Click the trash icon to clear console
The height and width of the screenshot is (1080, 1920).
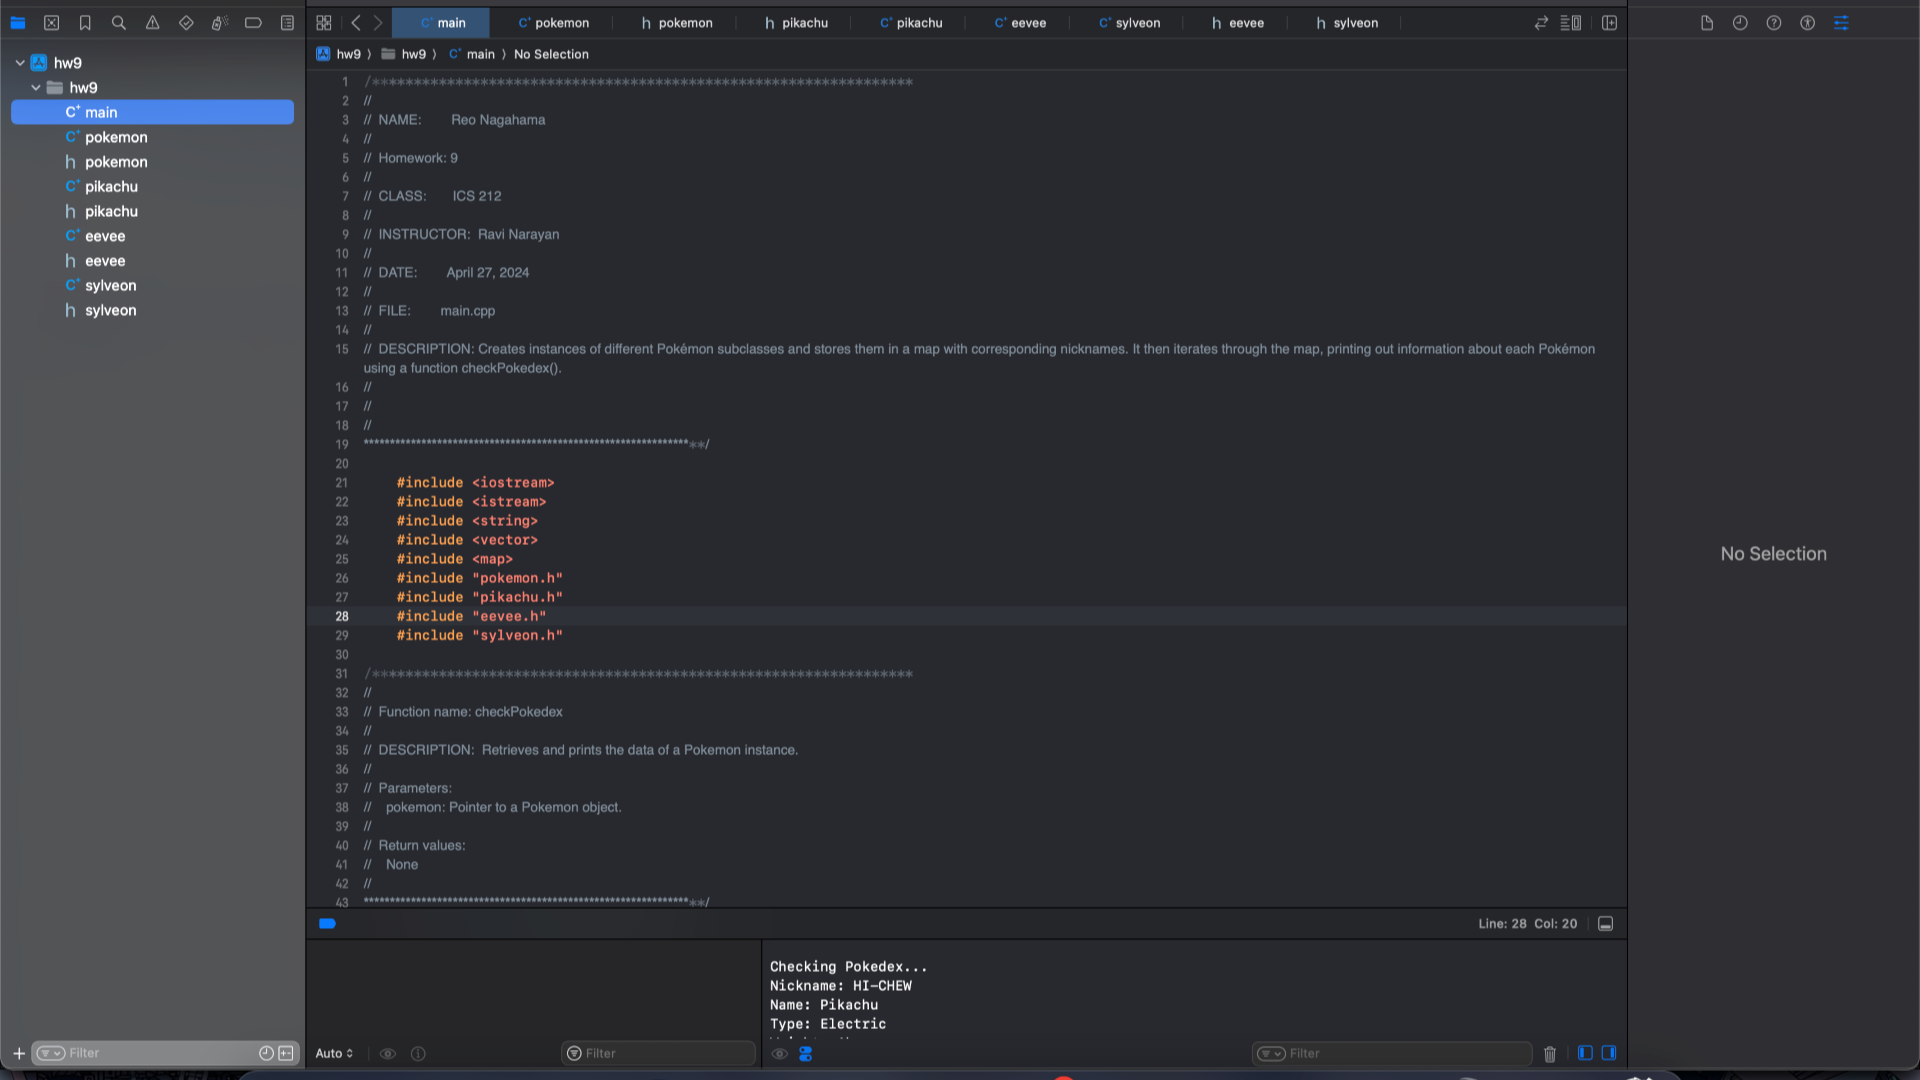[x=1549, y=1053]
